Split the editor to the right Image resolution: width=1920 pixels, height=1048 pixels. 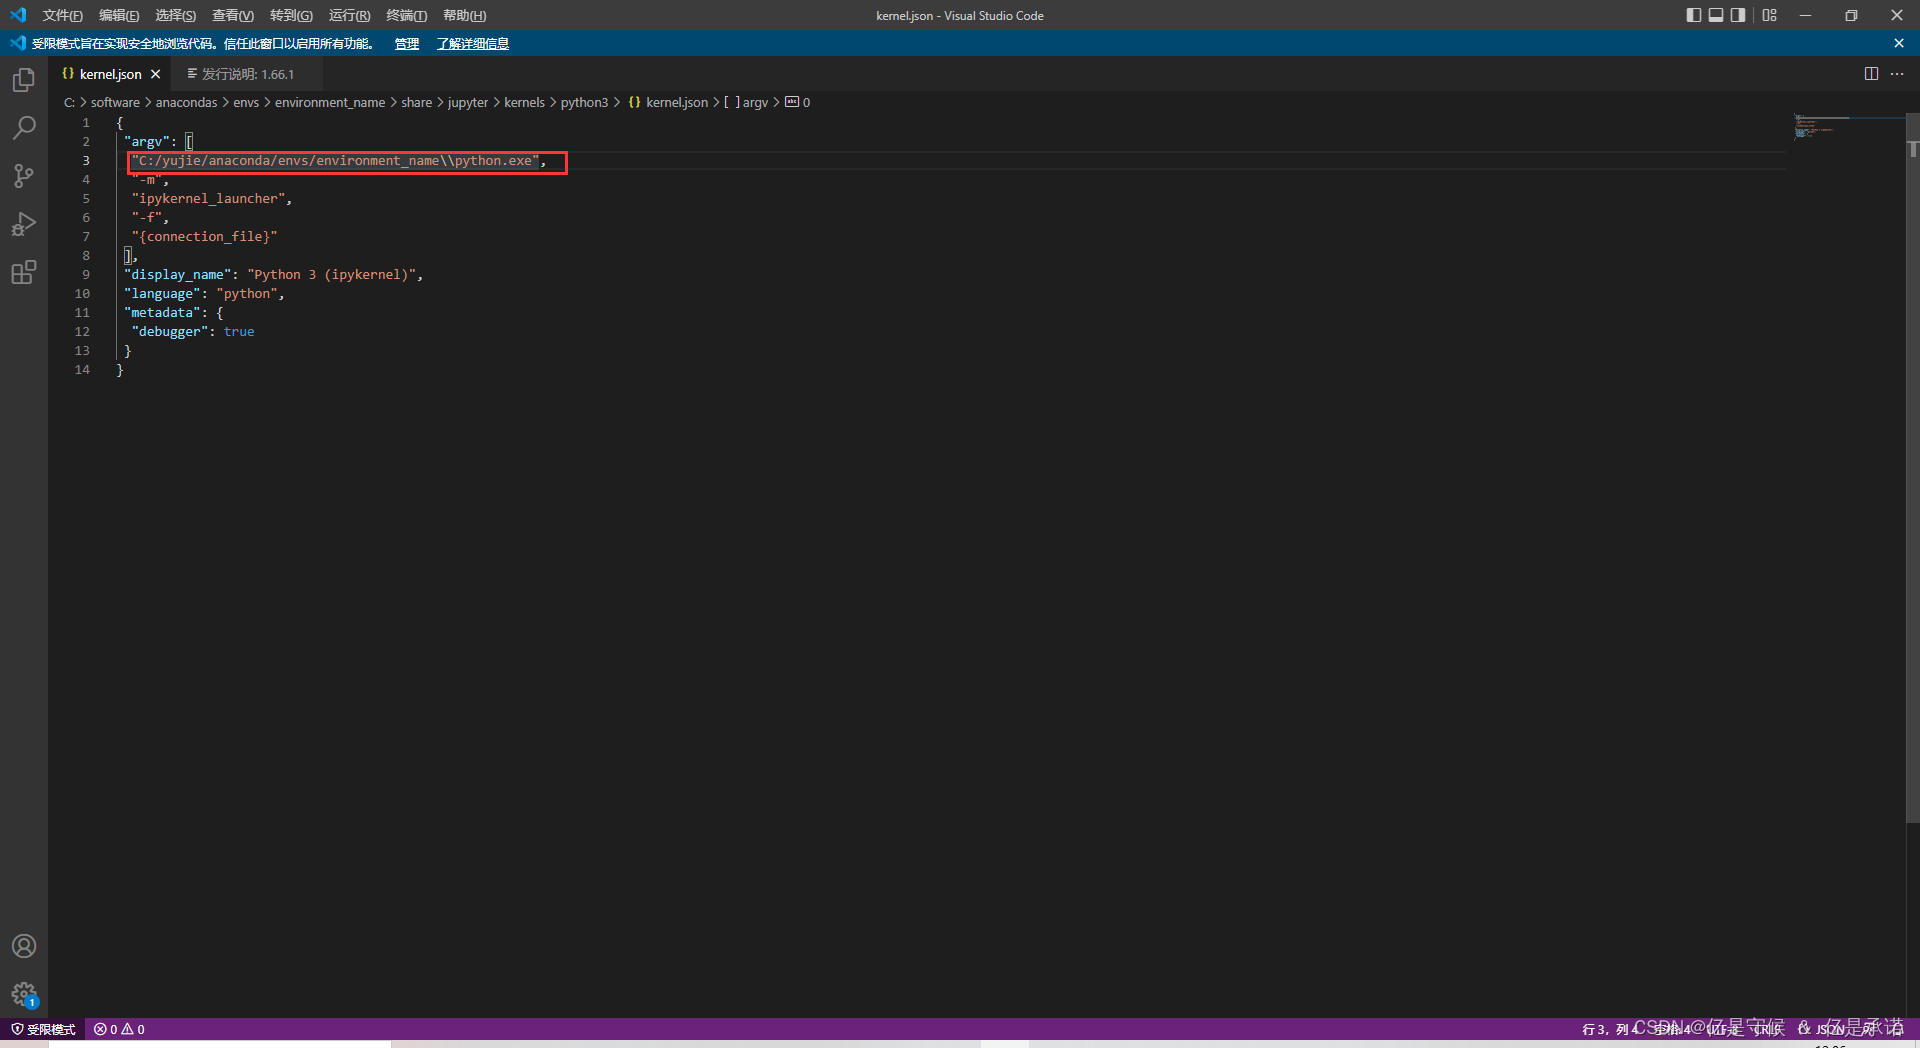(1871, 74)
